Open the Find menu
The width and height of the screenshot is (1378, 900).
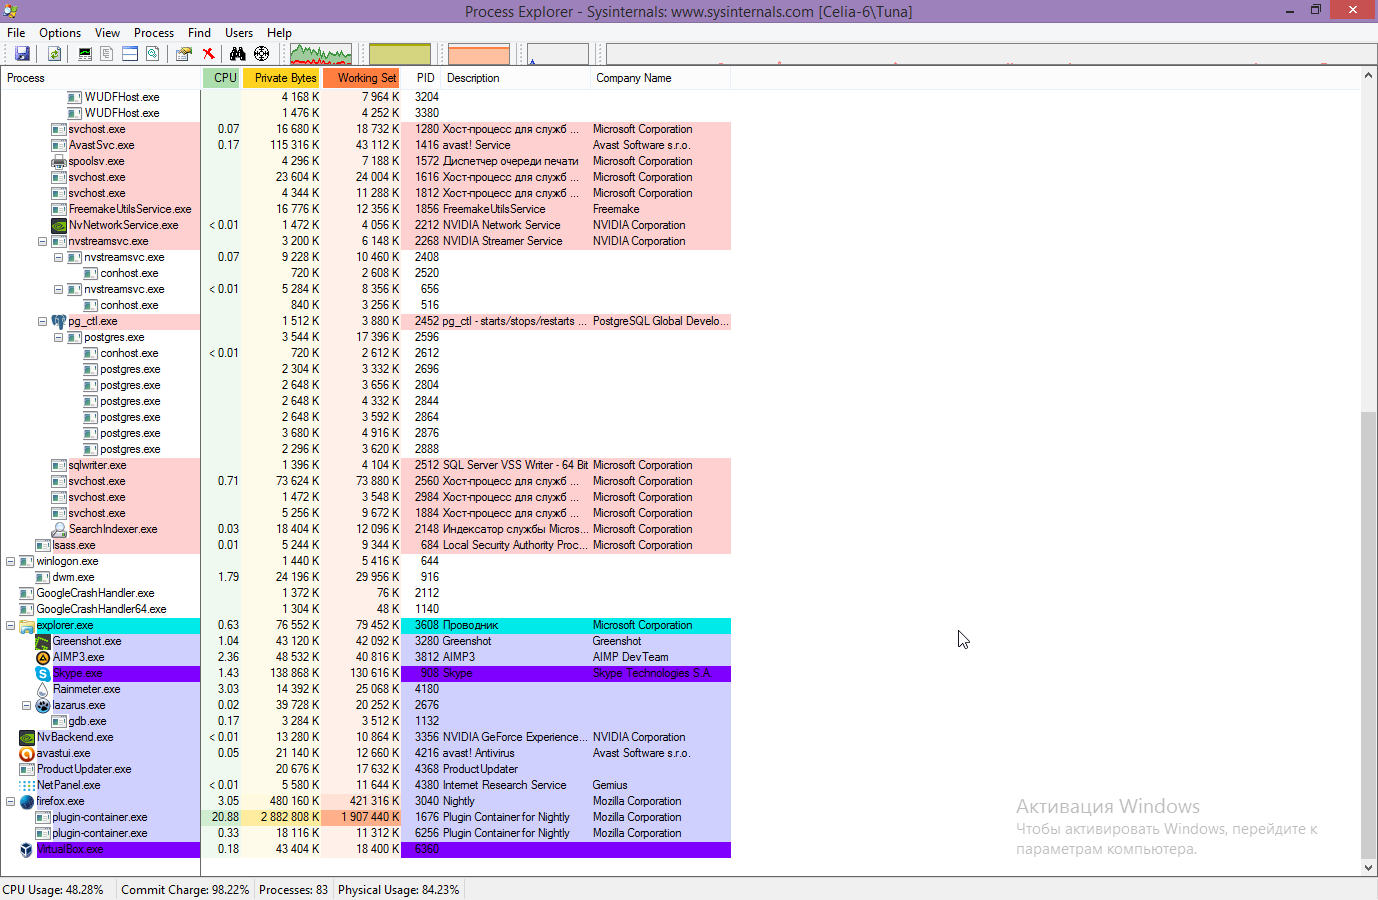coord(200,33)
